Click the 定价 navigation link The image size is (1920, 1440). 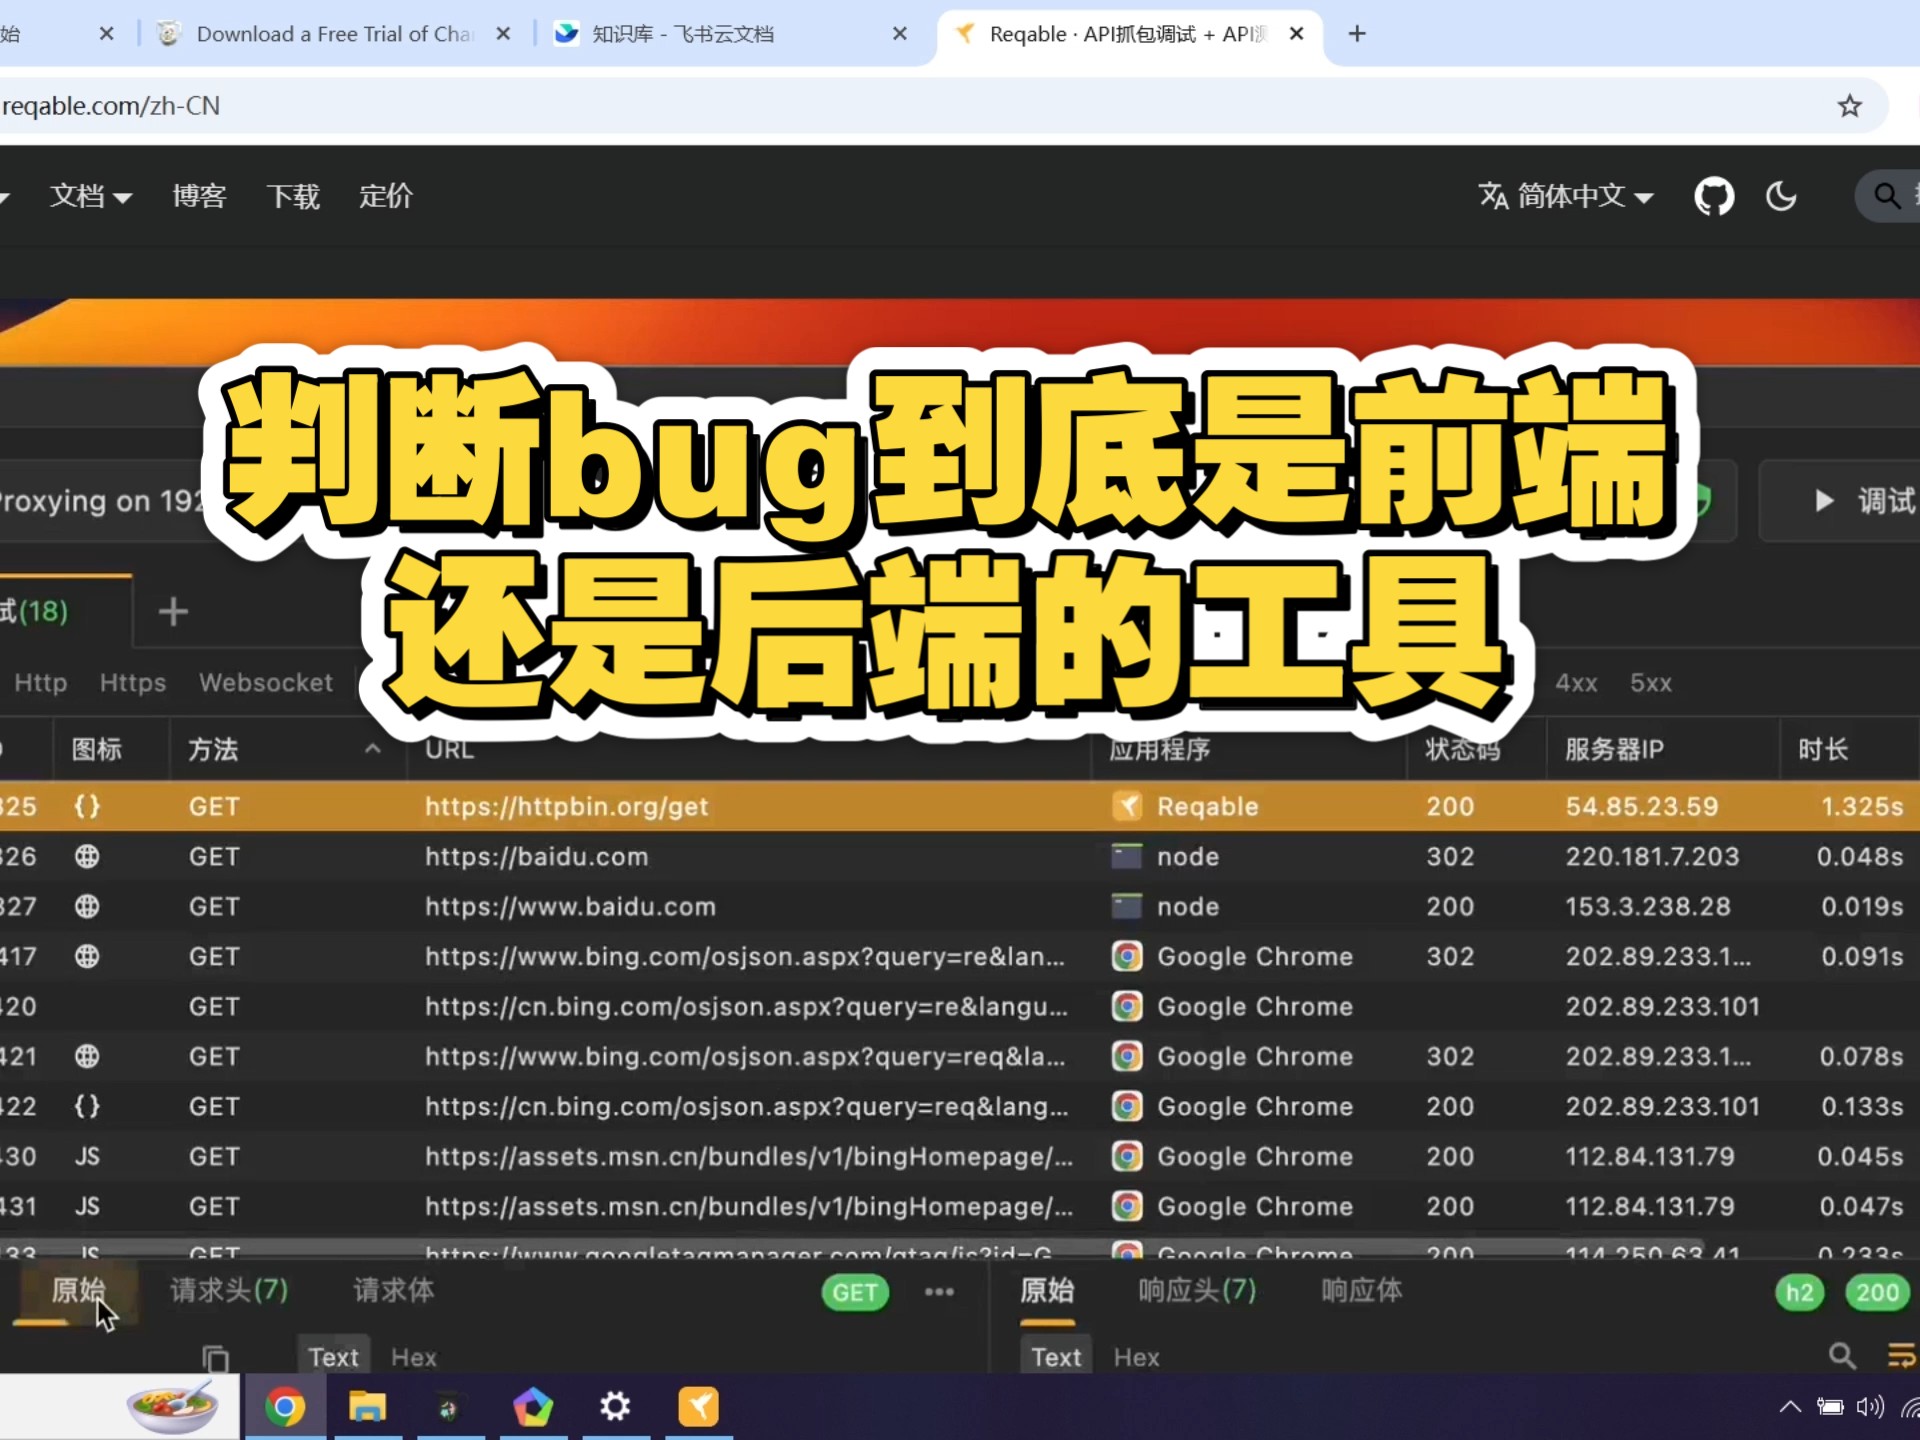pos(386,196)
